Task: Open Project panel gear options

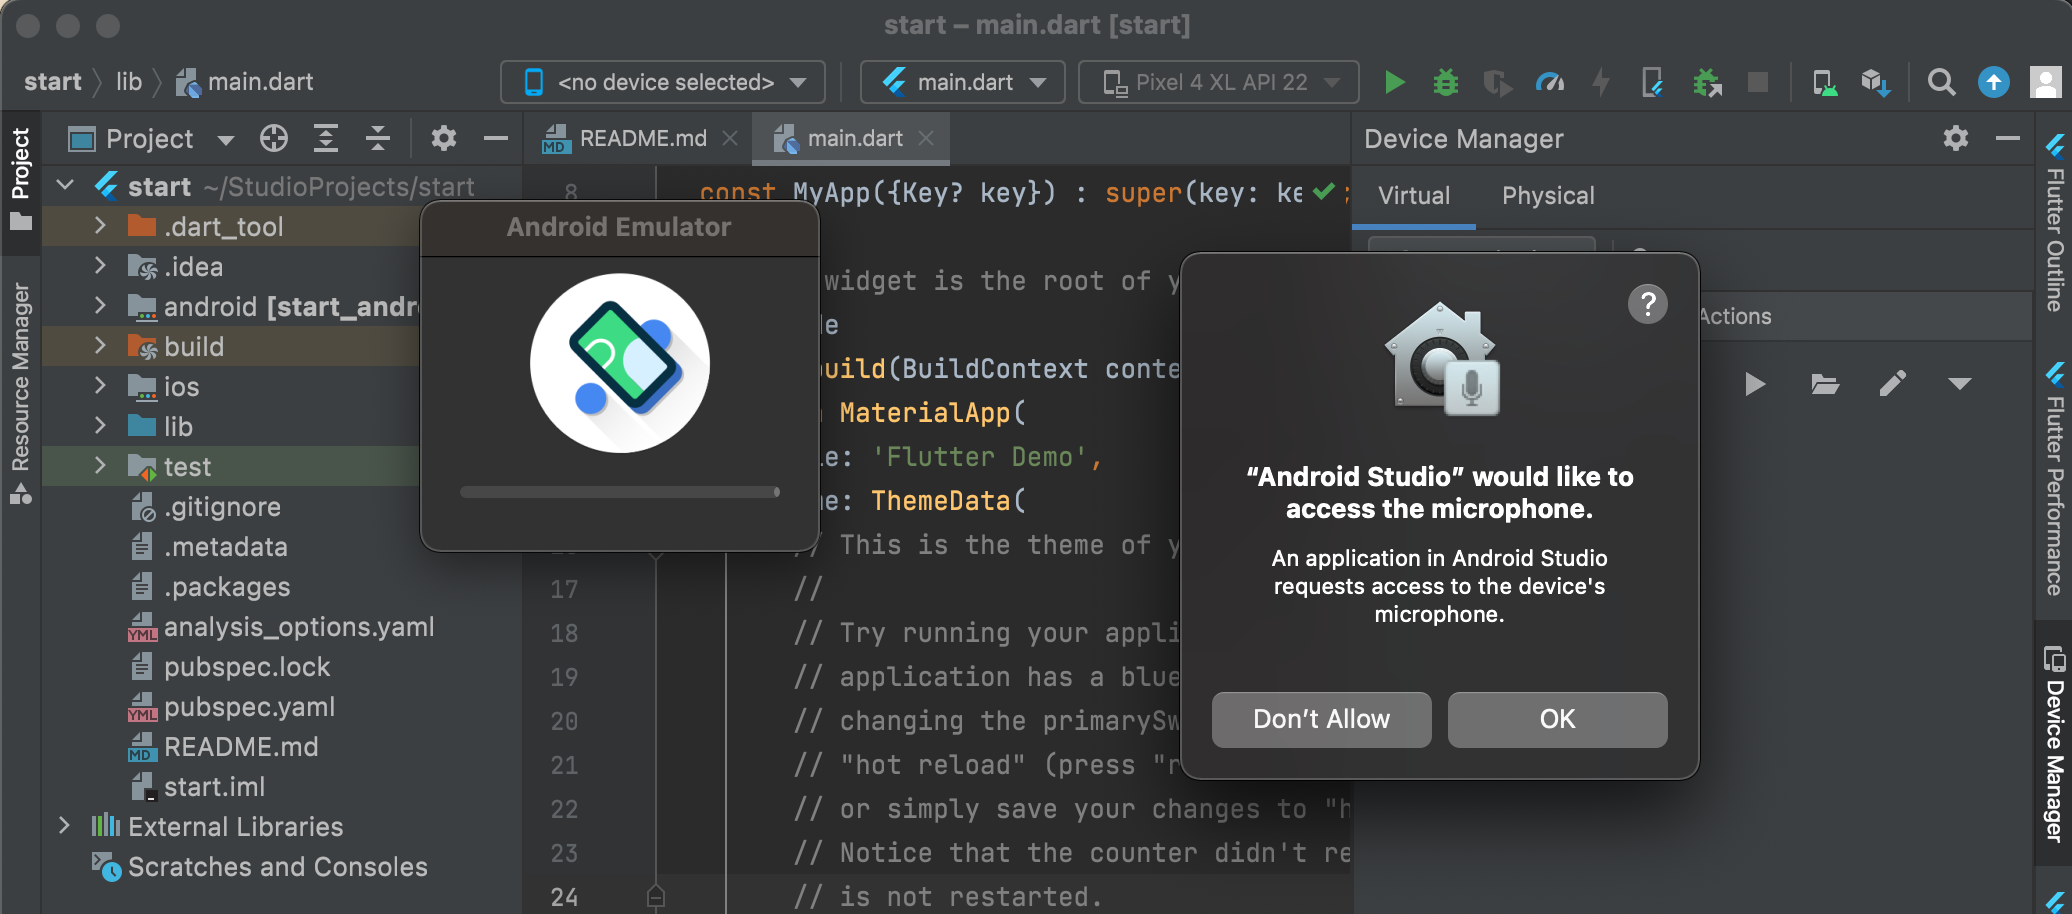Action: 444,138
